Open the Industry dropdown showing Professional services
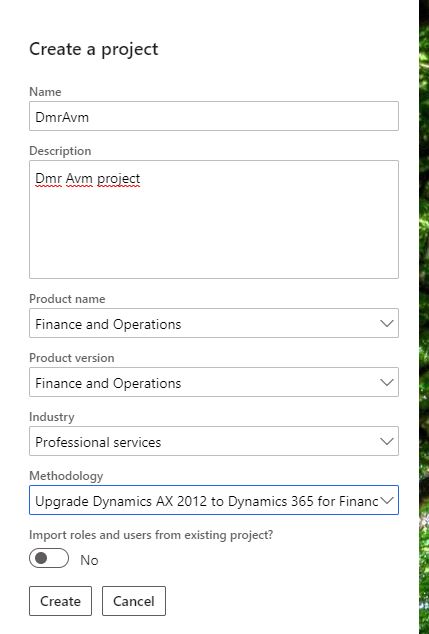This screenshot has height=634, width=429. (214, 441)
